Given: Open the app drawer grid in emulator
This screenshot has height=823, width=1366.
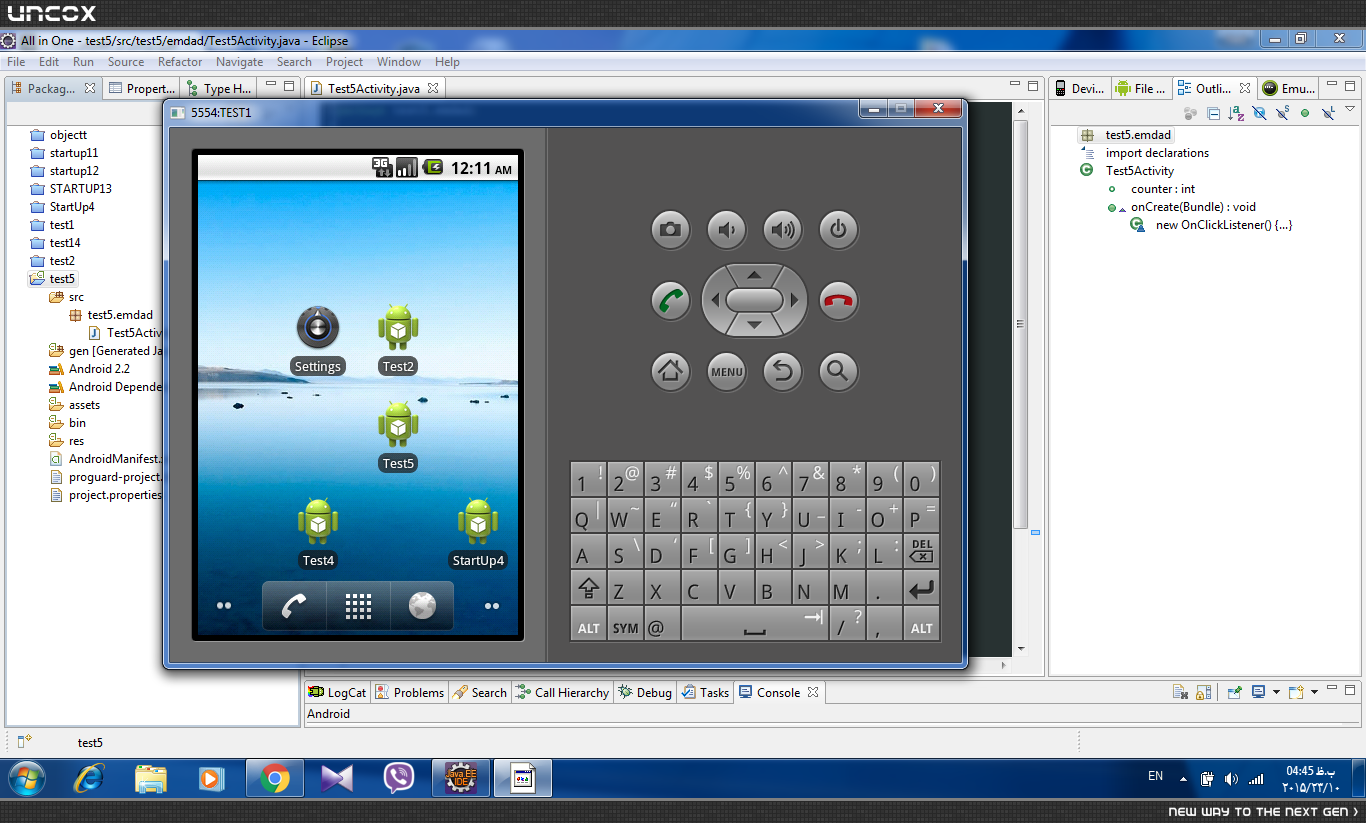Looking at the screenshot, I should tap(358, 606).
